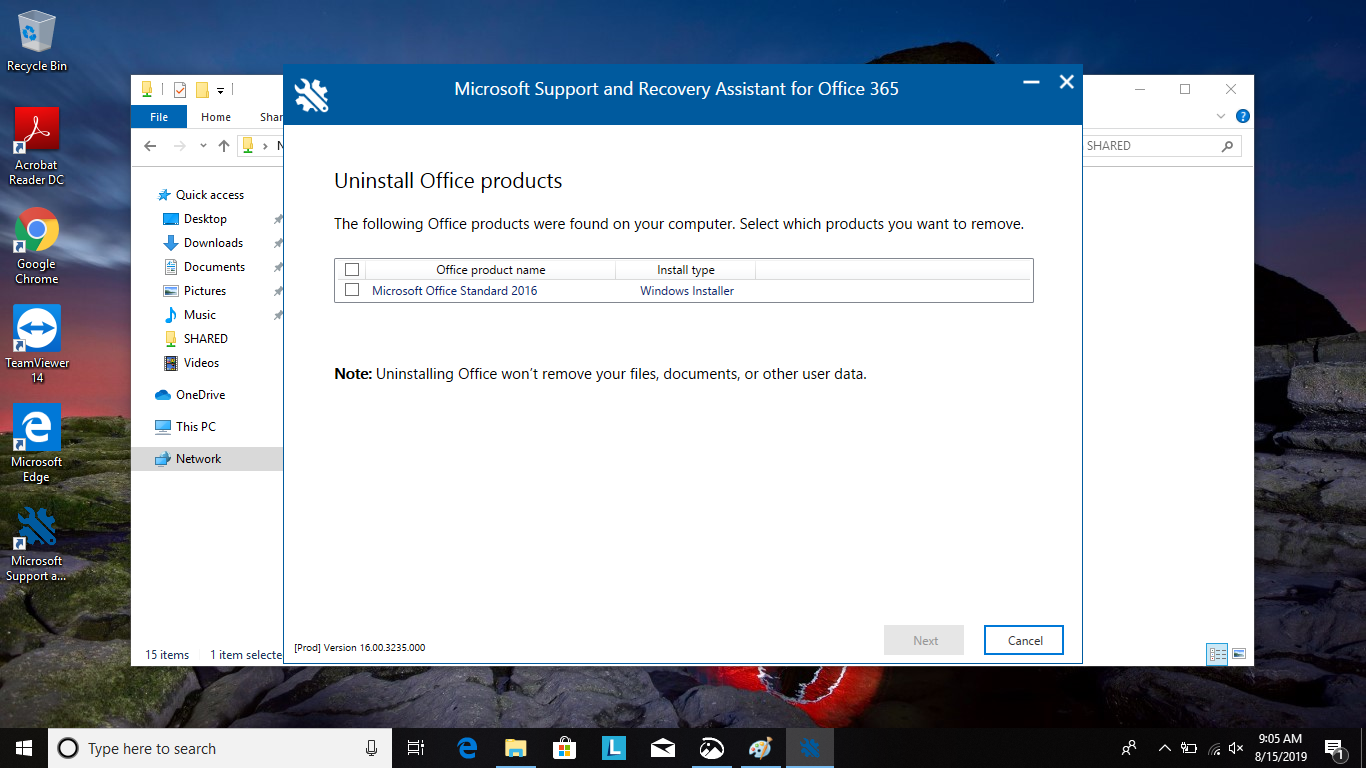Click the search SHARED box in Explorer

(x=1160, y=146)
